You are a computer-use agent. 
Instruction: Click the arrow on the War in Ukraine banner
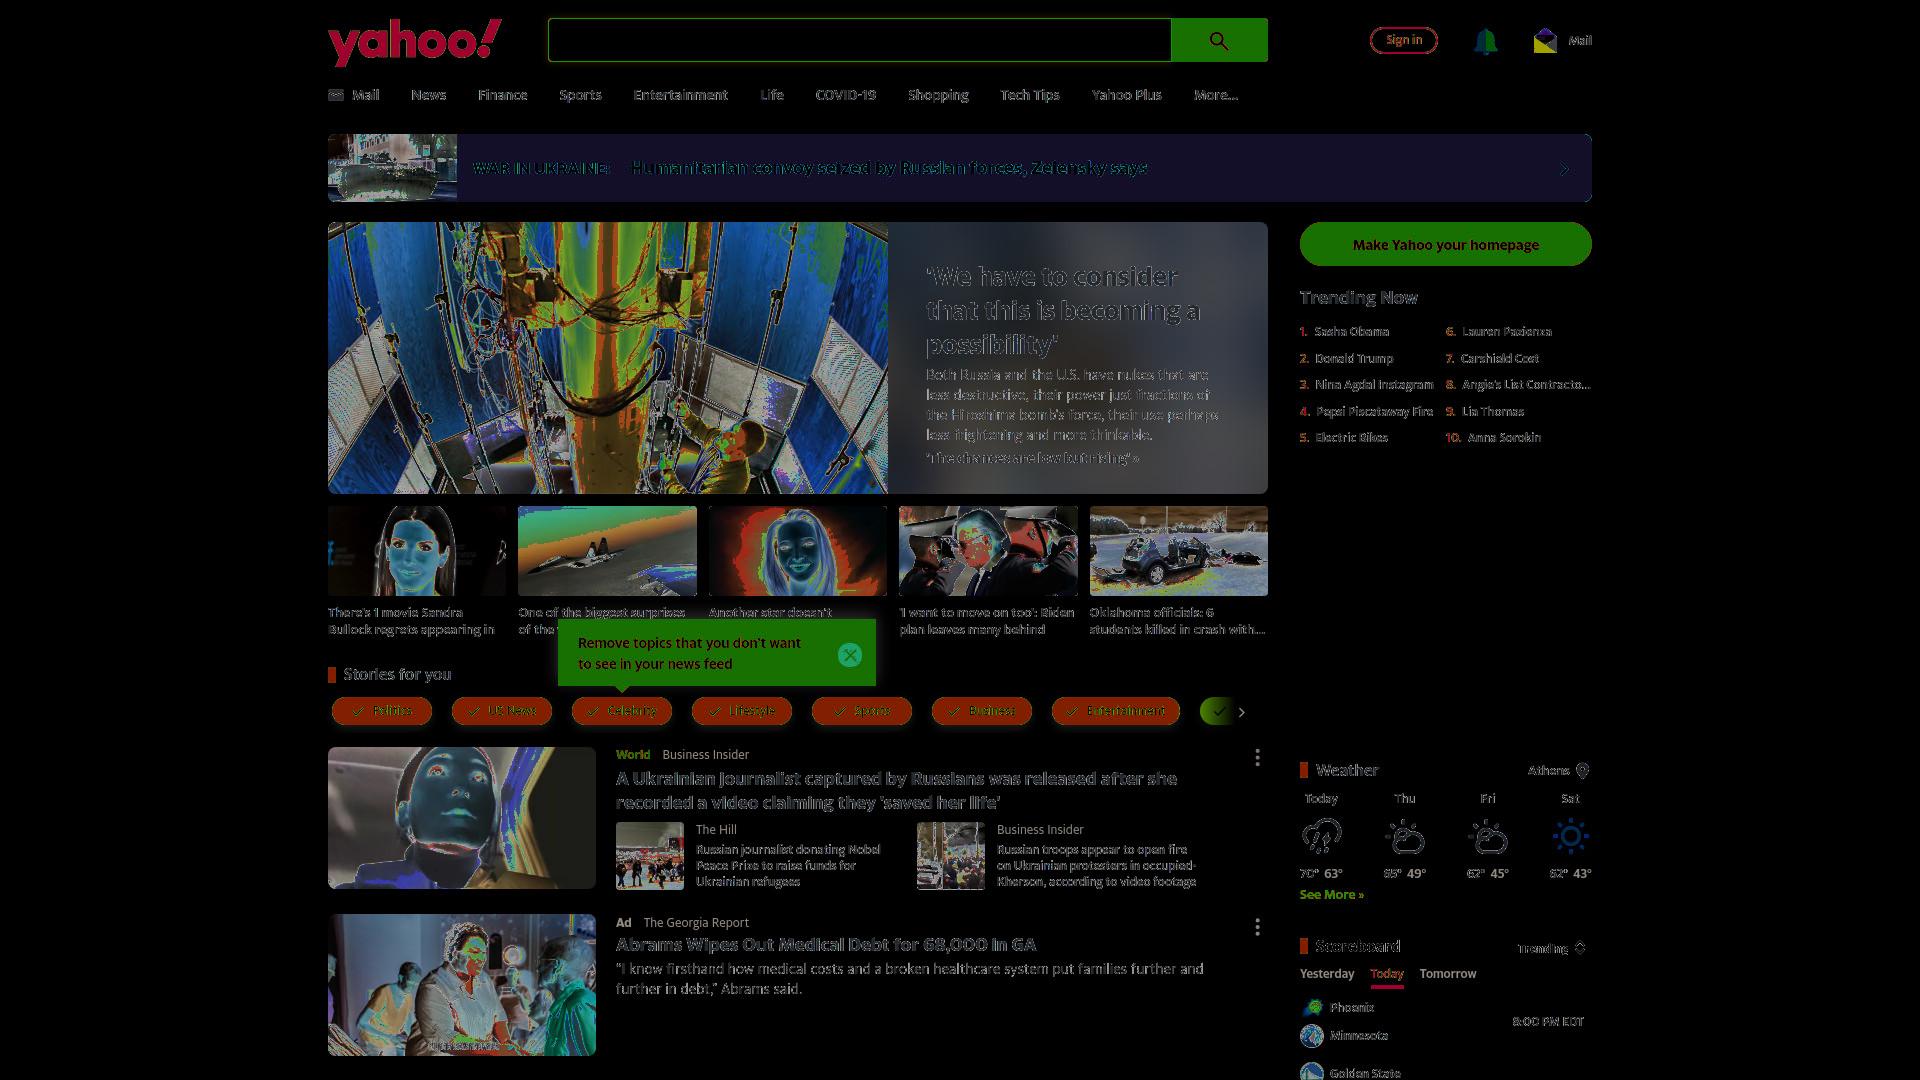pos(1565,169)
